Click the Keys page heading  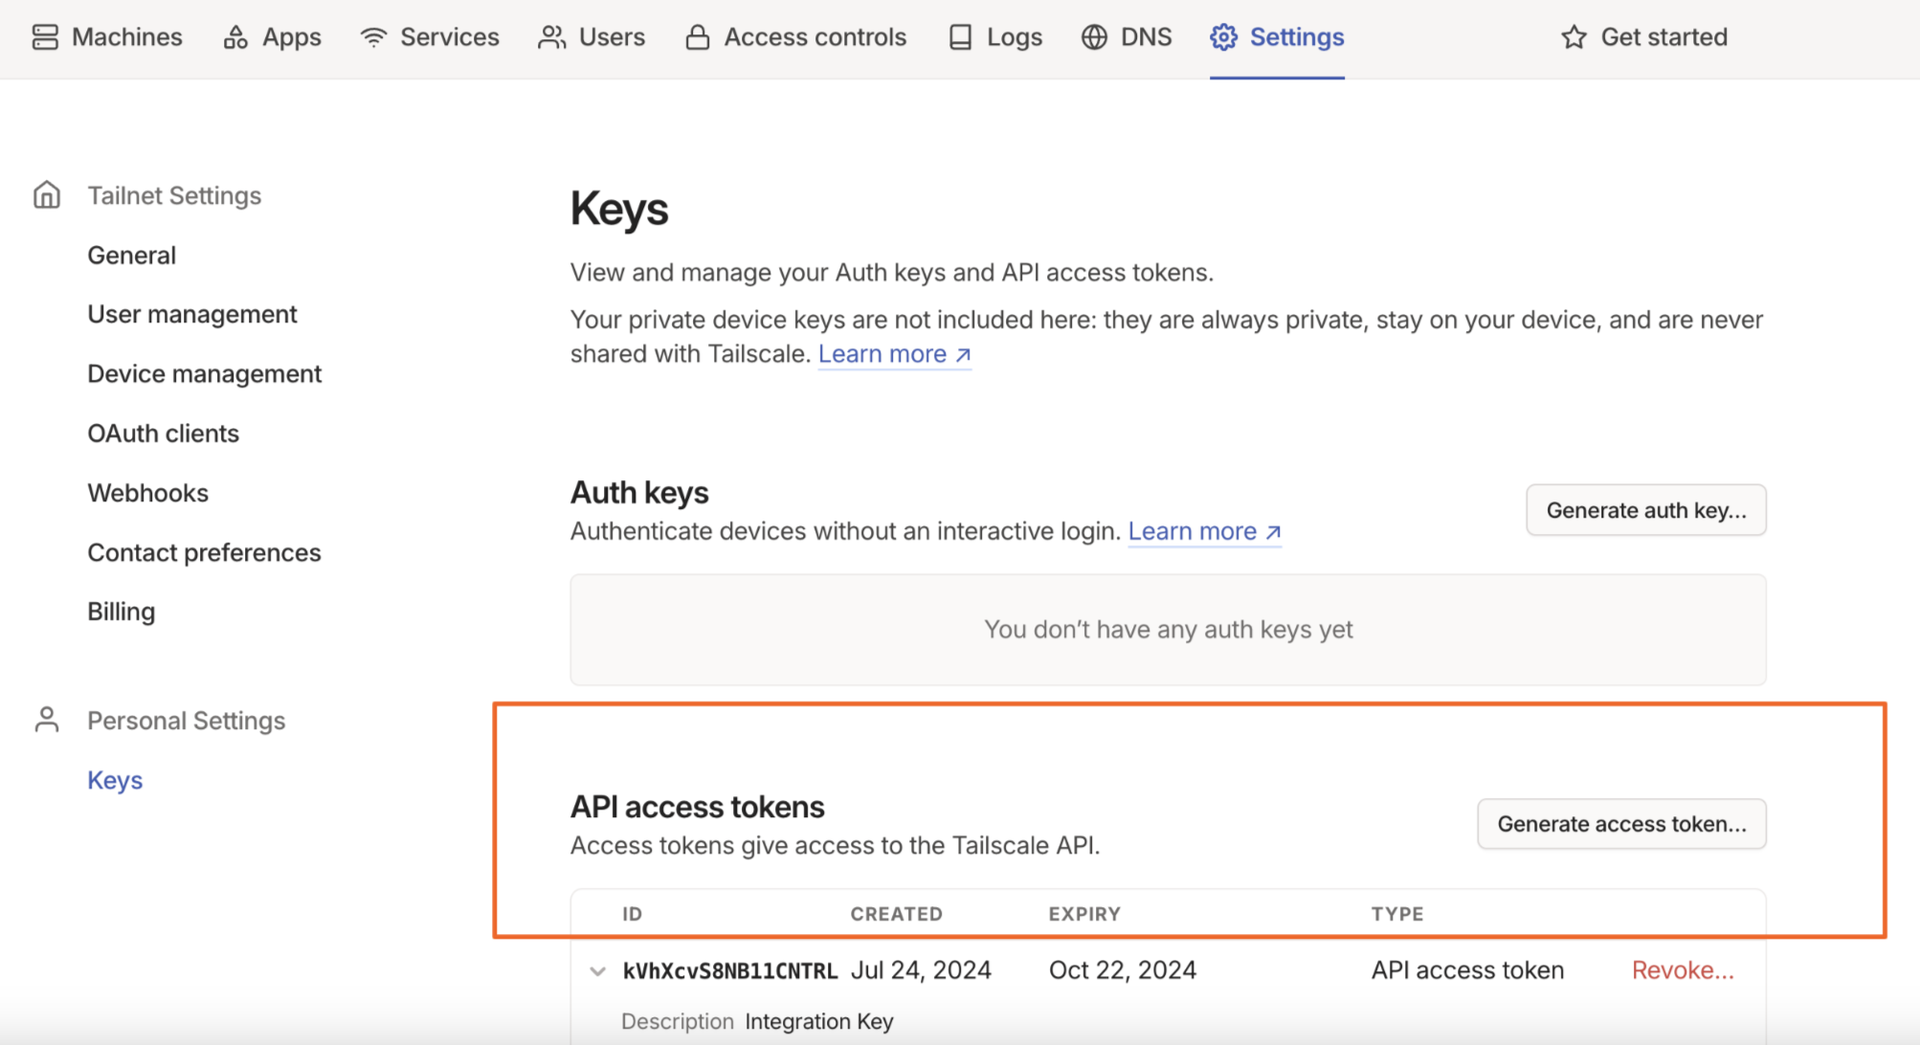click(619, 210)
